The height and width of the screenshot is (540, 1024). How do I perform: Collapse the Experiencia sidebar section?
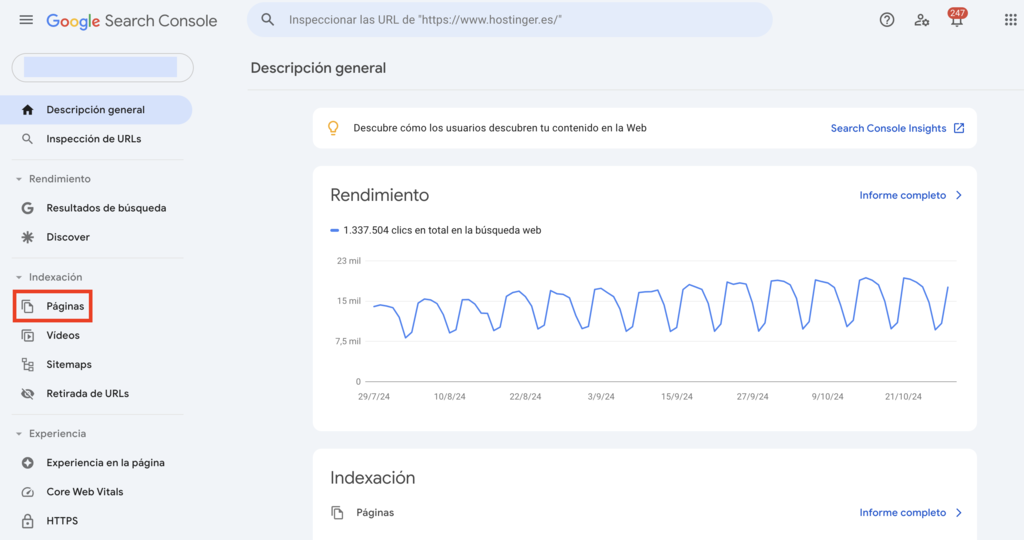(x=19, y=434)
